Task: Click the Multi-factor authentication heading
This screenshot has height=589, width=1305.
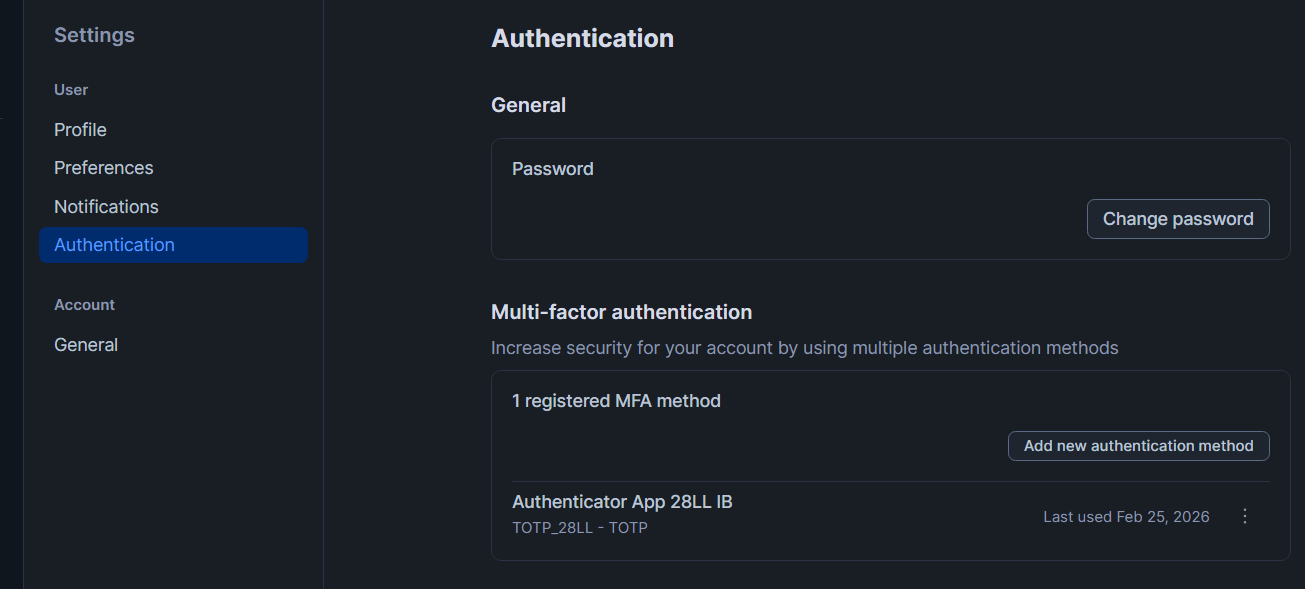Action: click(621, 312)
